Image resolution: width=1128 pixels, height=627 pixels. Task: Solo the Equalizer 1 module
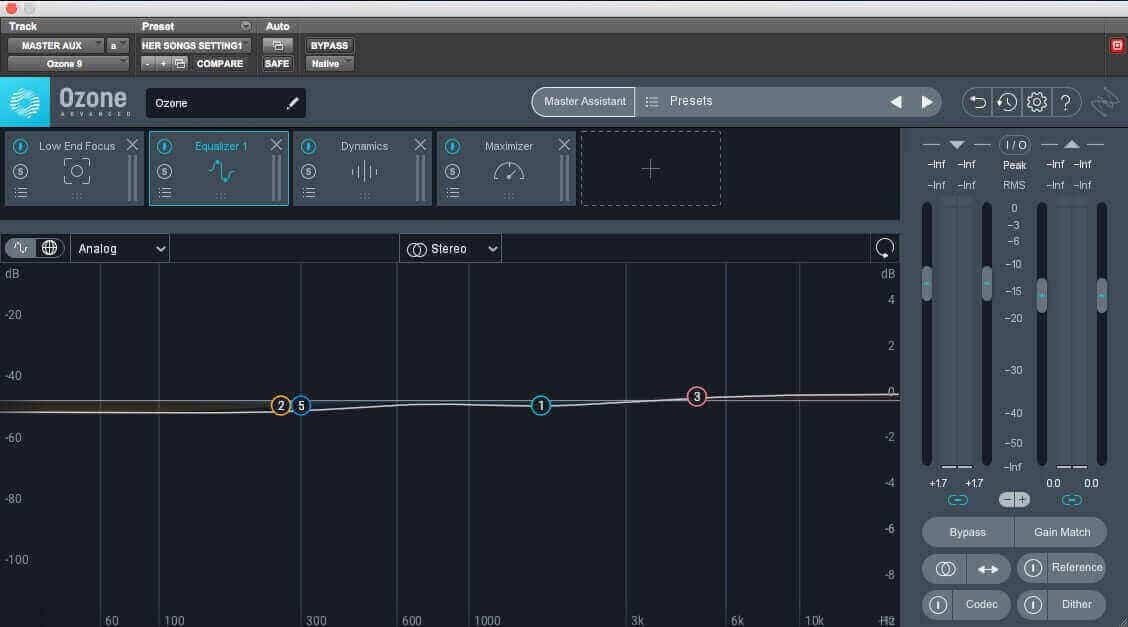coord(165,172)
